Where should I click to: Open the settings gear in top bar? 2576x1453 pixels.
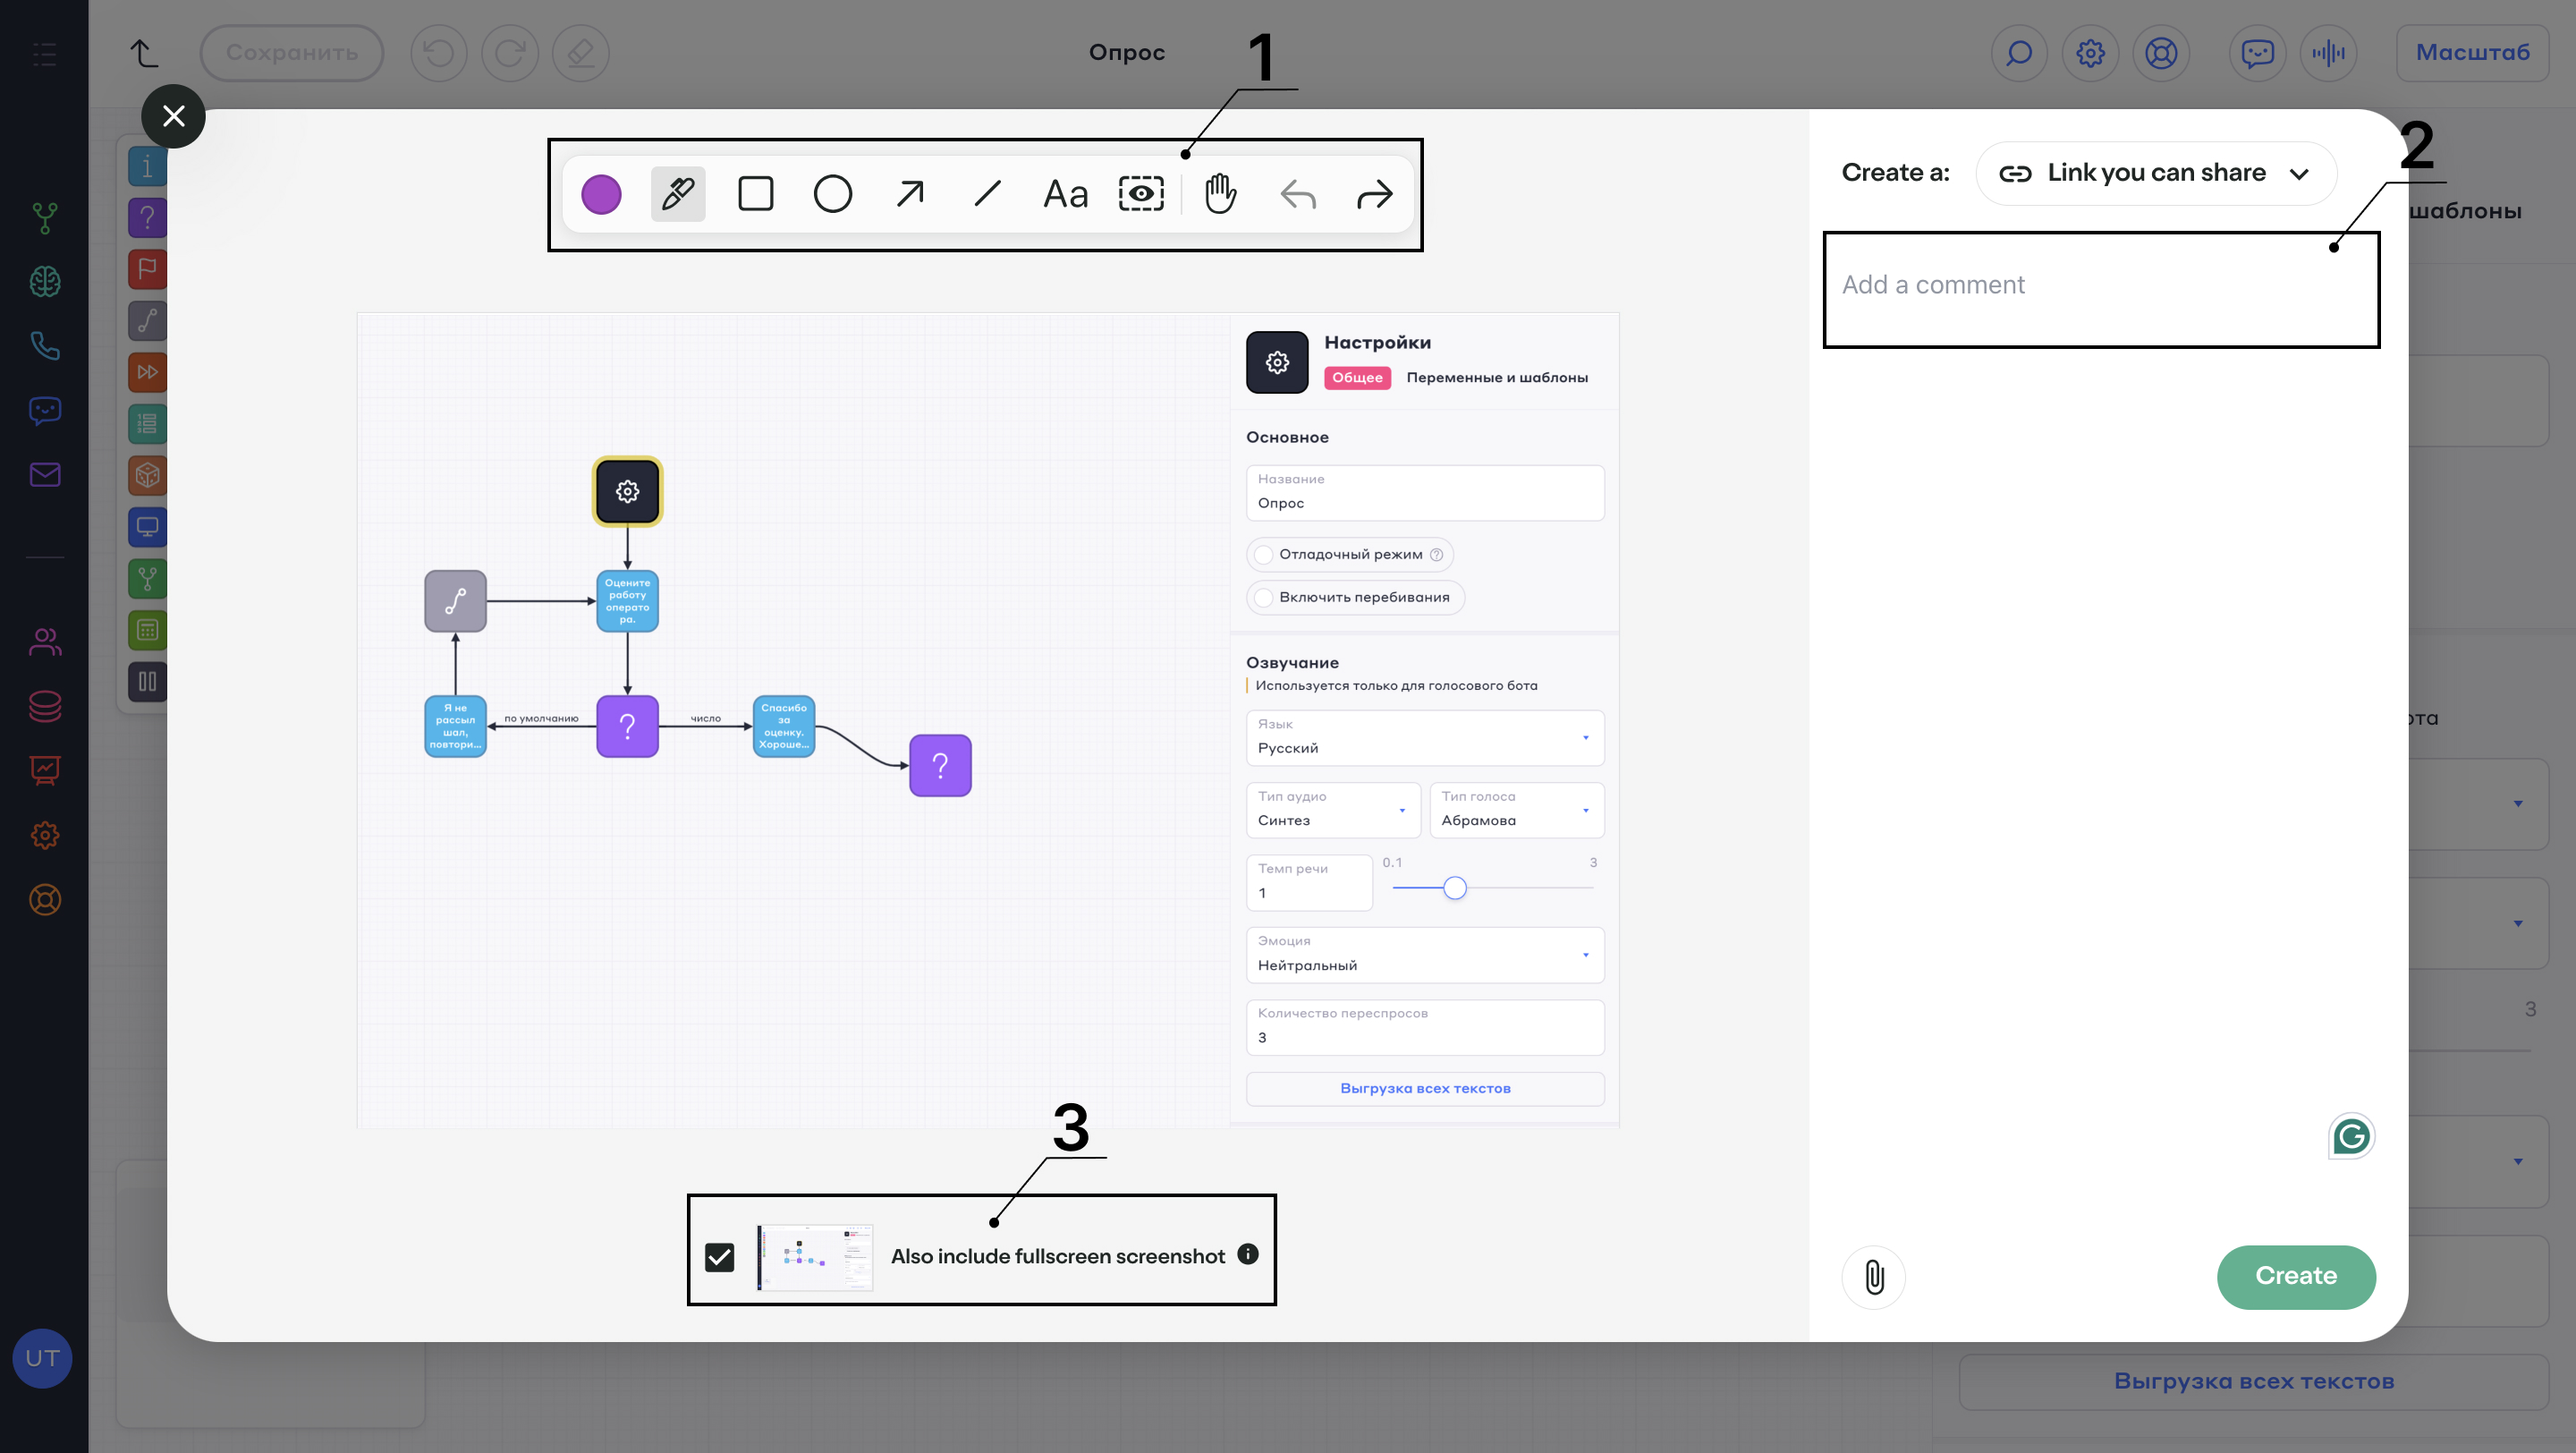pos(2090,53)
